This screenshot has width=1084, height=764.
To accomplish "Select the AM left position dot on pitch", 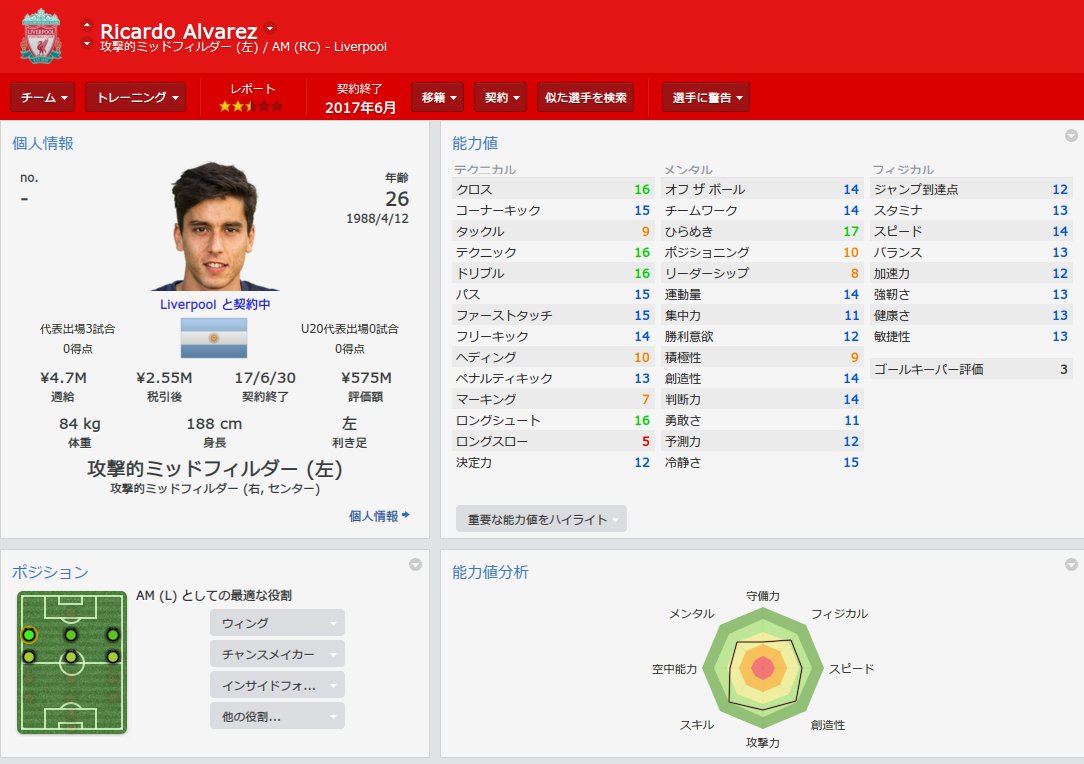I will click(x=29, y=635).
